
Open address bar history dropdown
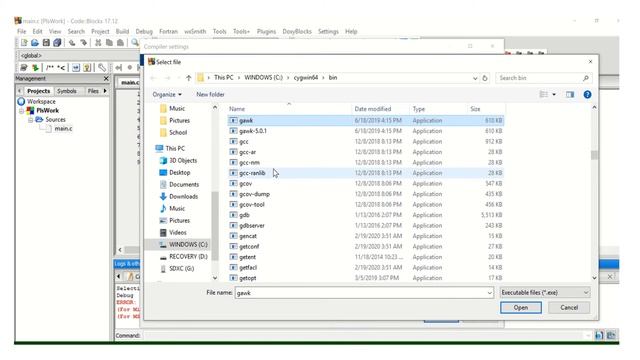475,78
